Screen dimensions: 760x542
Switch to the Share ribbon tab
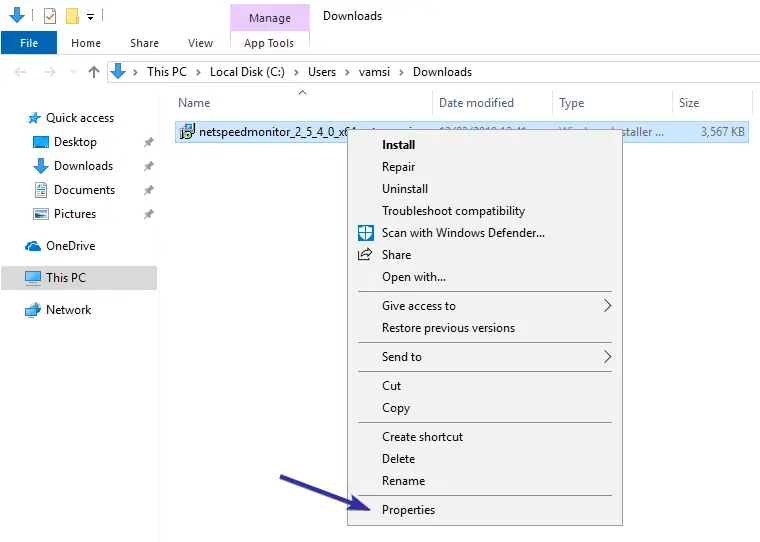[x=144, y=43]
